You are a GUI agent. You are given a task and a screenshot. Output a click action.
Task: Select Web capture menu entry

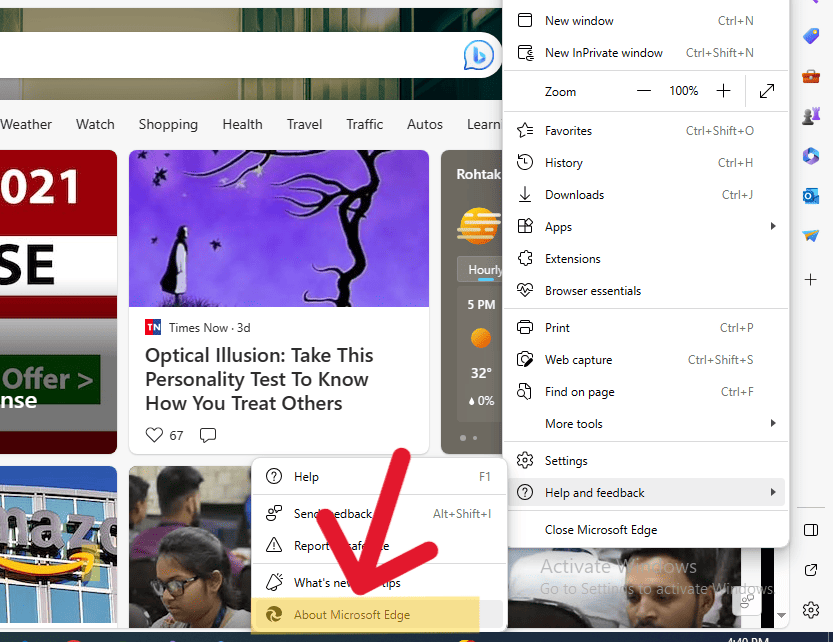click(644, 360)
